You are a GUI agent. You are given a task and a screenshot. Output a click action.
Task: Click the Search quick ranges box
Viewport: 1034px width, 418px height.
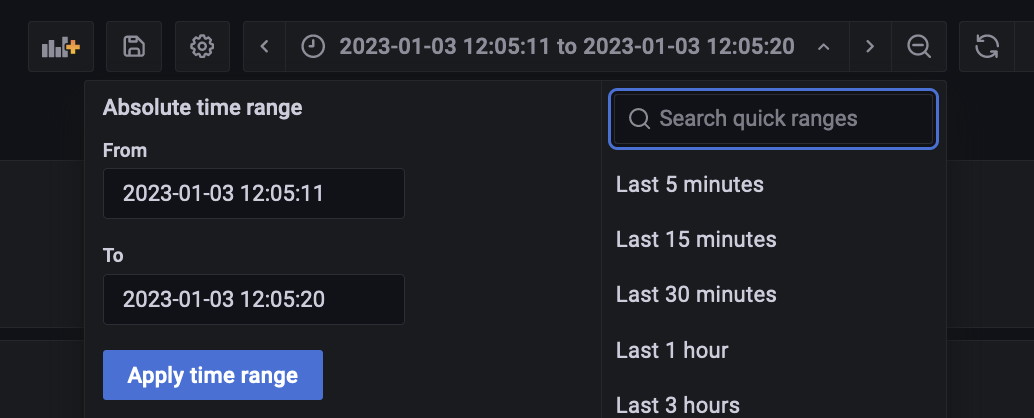coord(774,119)
